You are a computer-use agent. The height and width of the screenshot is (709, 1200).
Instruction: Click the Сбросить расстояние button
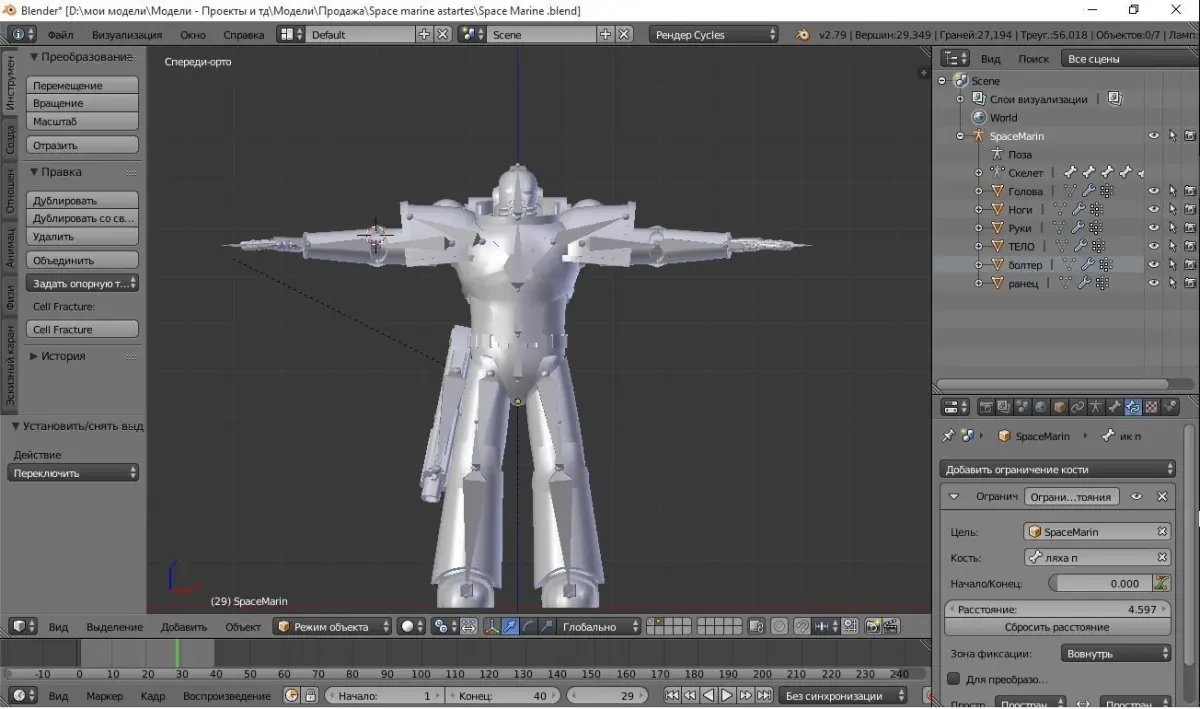pyautogui.click(x=1057, y=627)
